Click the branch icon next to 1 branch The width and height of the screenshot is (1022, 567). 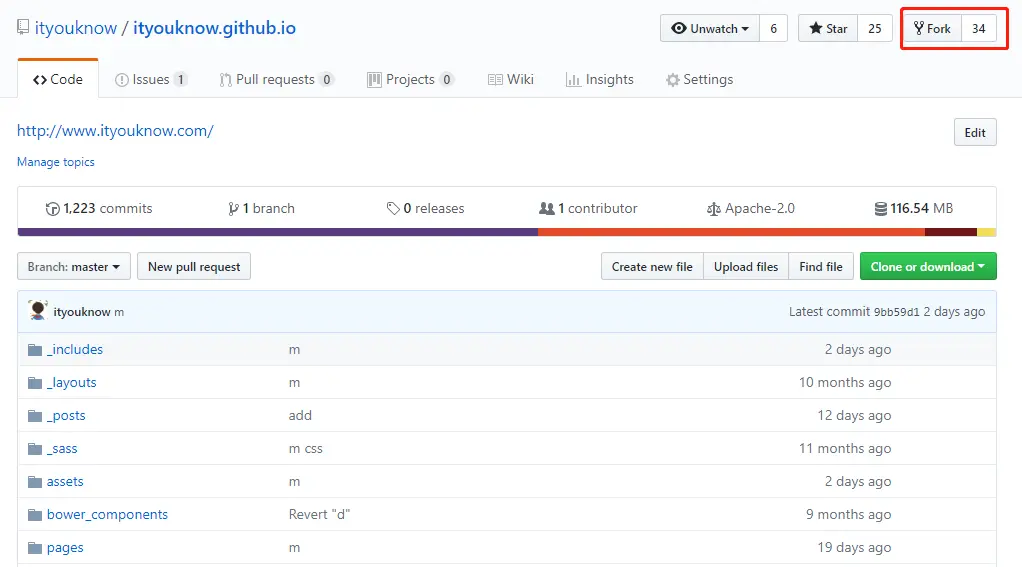233,209
